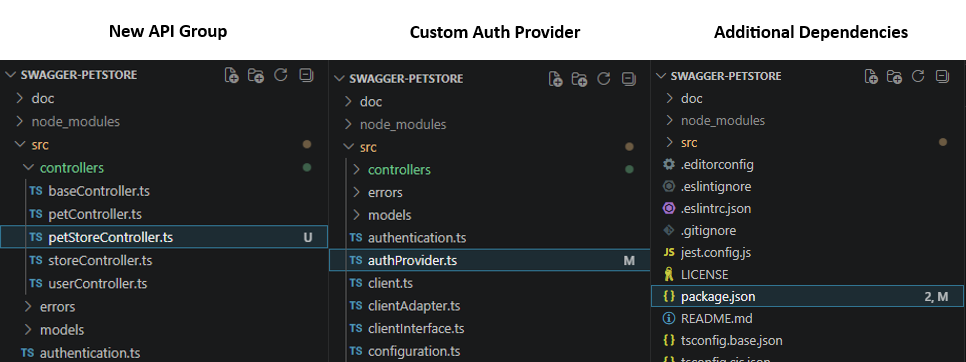Click TS icon of baseController.ts

click(36, 191)
